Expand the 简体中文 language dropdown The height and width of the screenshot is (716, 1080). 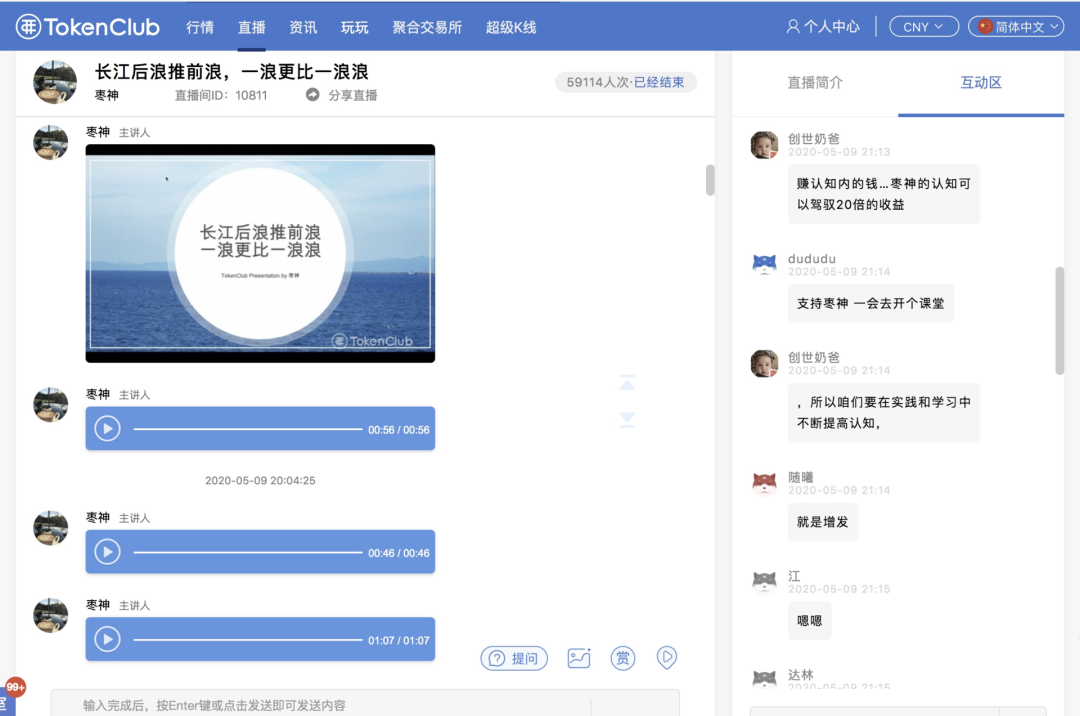(1016, 27)
